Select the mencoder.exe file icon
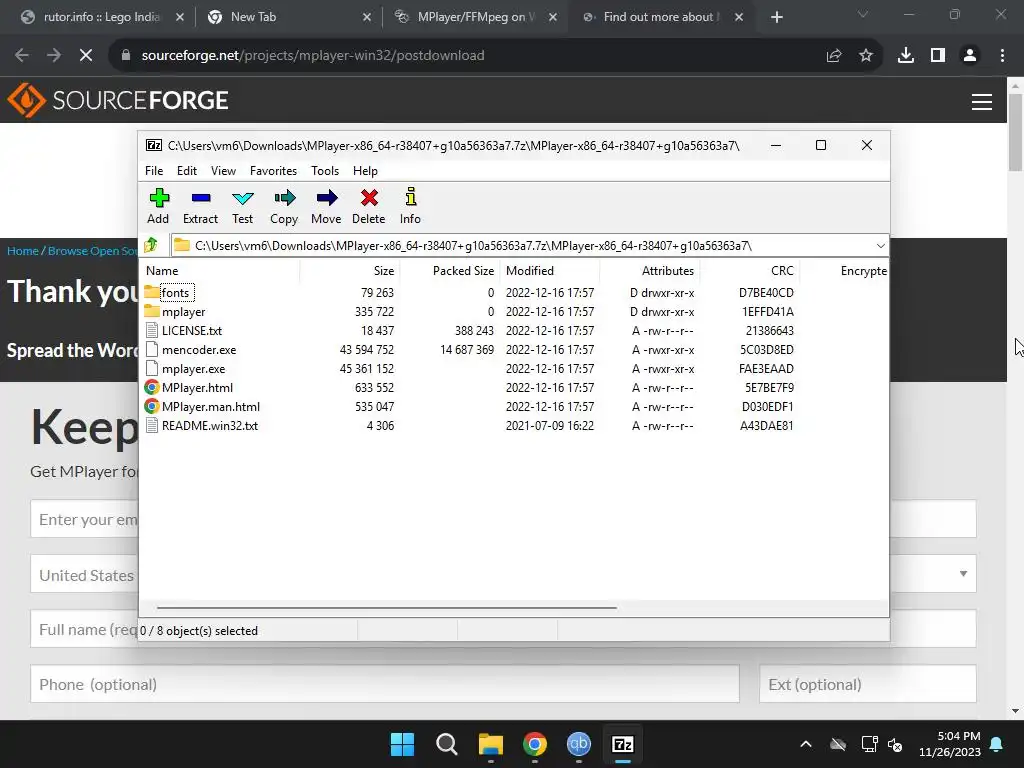 tap(152, 349)
